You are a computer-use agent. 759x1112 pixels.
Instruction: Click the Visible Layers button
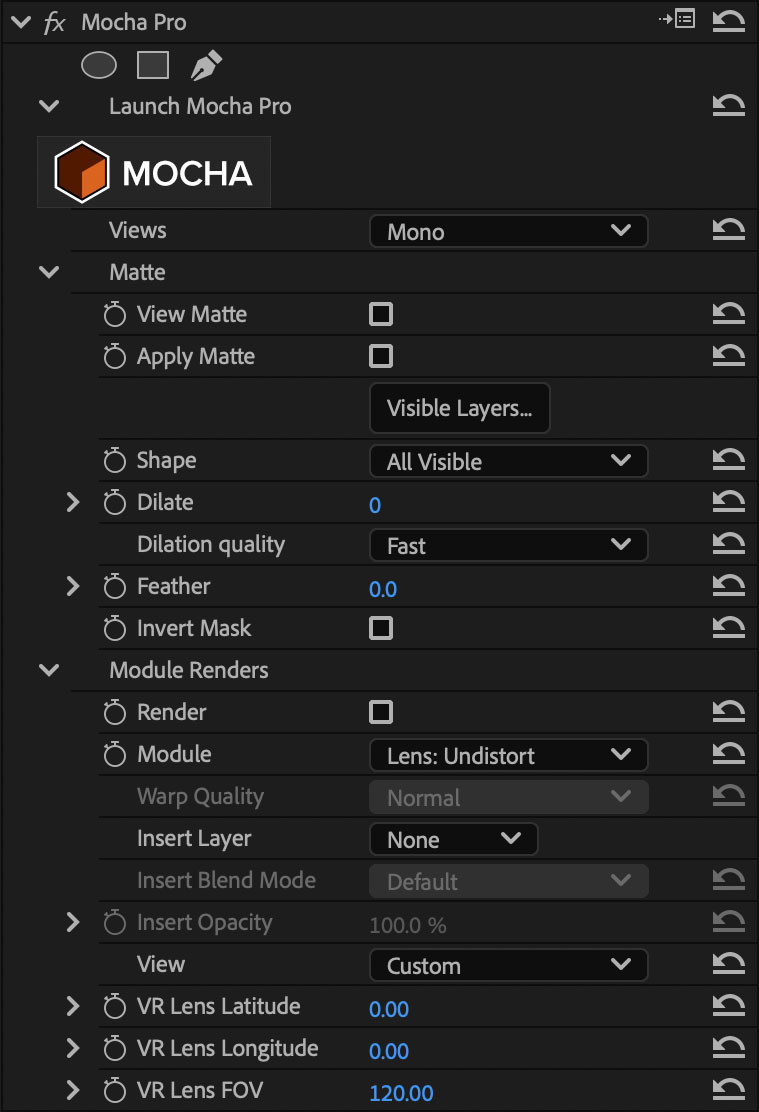(459, 408)
